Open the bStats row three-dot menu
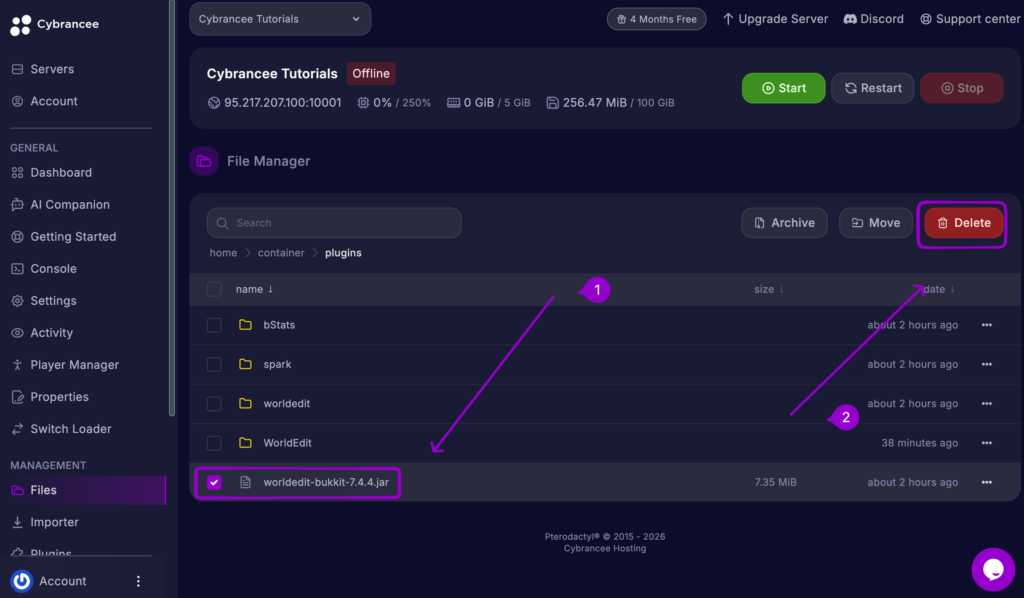This screenshot has width=1024, height=598. point(986,325)
